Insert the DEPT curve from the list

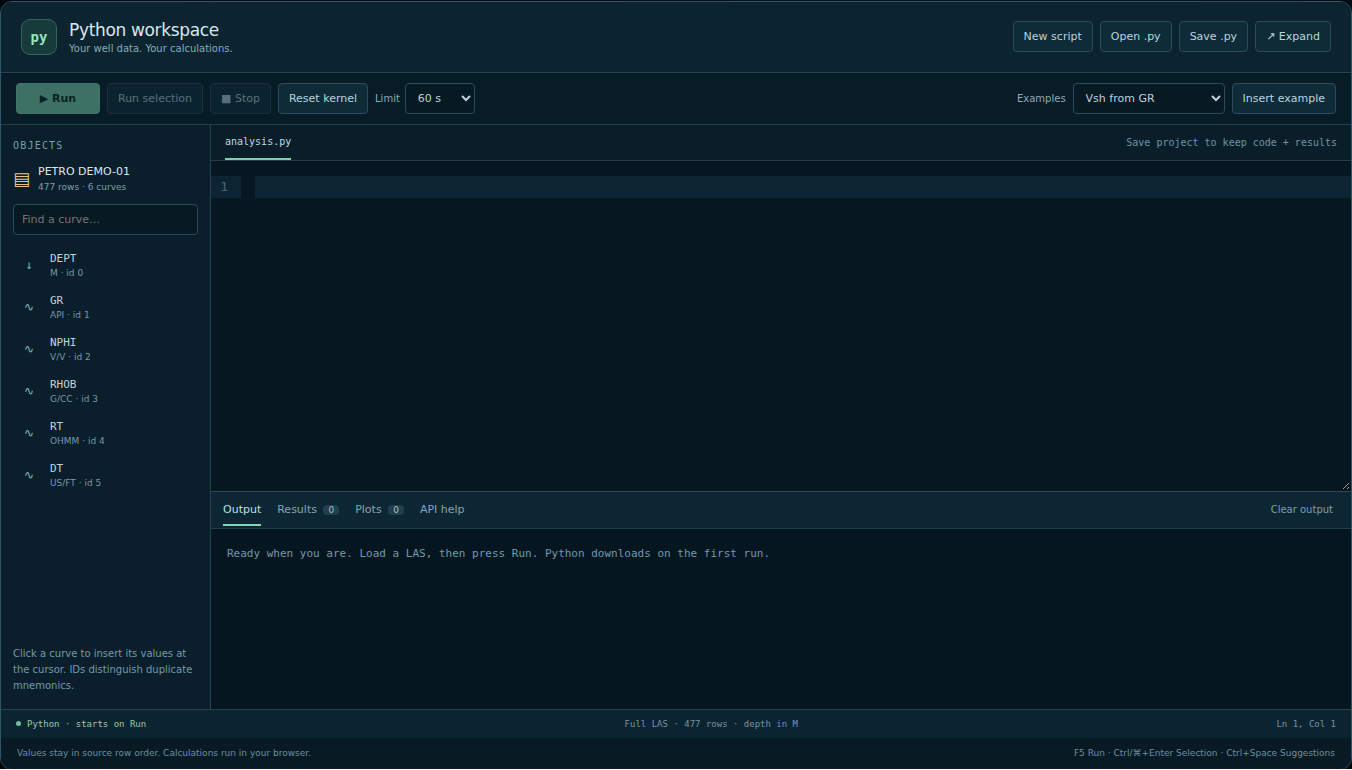click(105, 265)
